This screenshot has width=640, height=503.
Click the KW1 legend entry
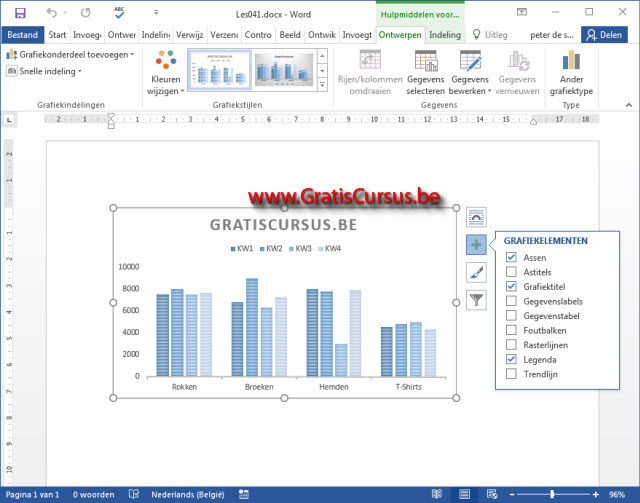pos(242,248)
